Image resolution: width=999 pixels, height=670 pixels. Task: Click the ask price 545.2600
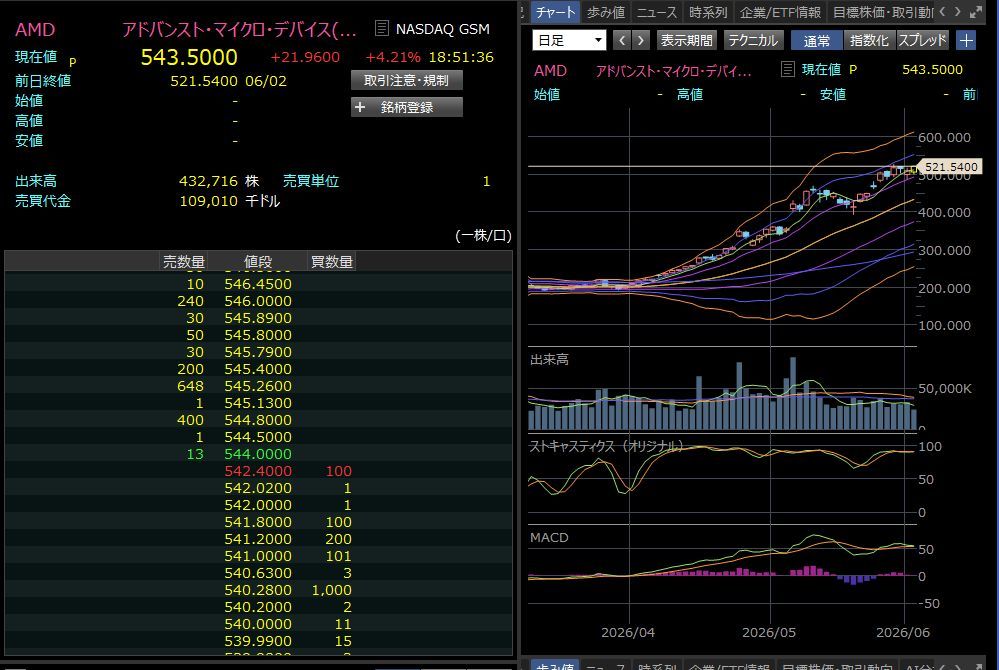[x=257, y=386]
